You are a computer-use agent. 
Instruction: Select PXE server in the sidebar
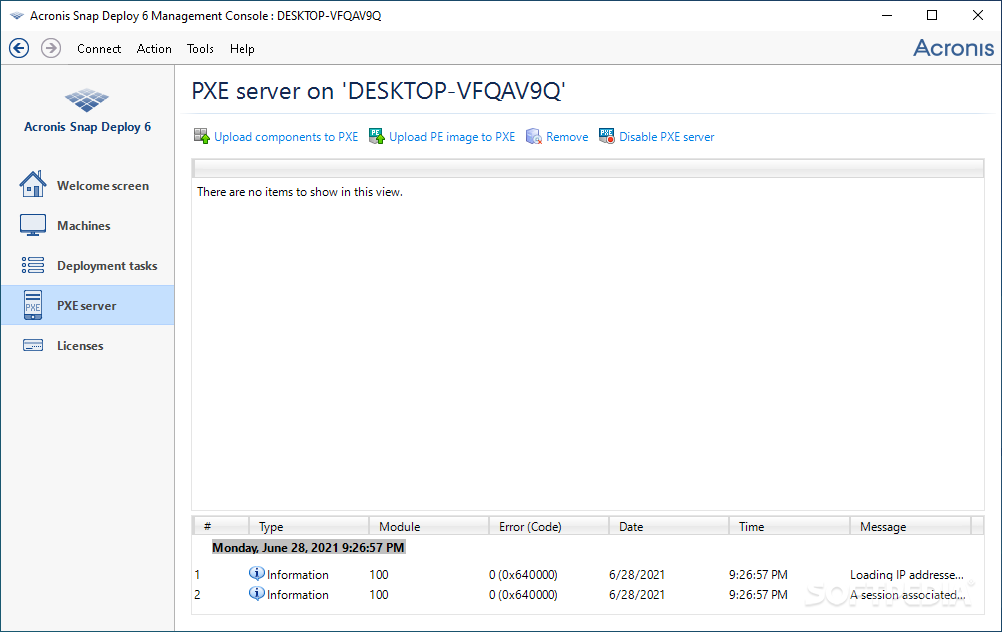click(x=87, y=306)
